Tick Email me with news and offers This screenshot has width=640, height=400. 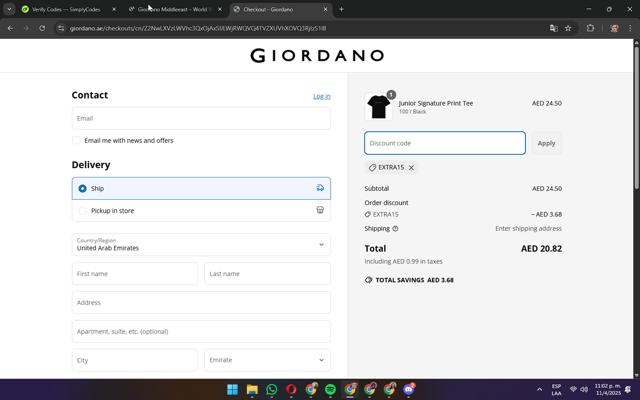coord(76,140)
